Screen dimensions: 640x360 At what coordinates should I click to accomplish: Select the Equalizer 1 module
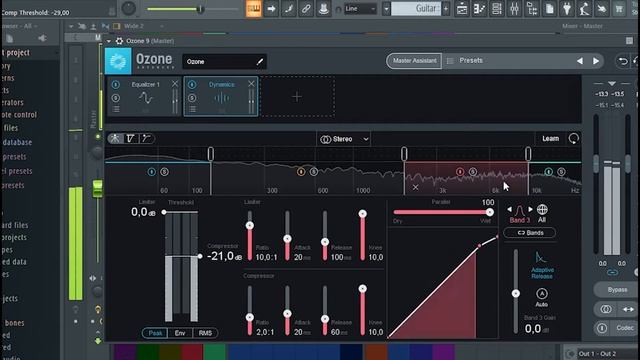point(144,96)
